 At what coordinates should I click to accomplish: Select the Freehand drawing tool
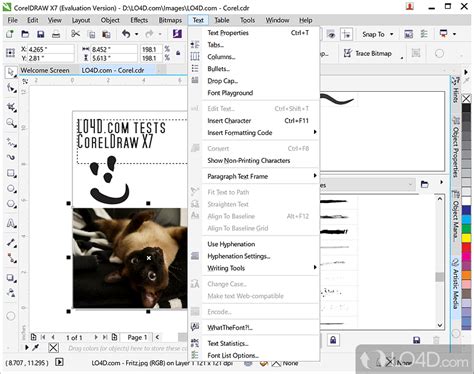point(11,142)
